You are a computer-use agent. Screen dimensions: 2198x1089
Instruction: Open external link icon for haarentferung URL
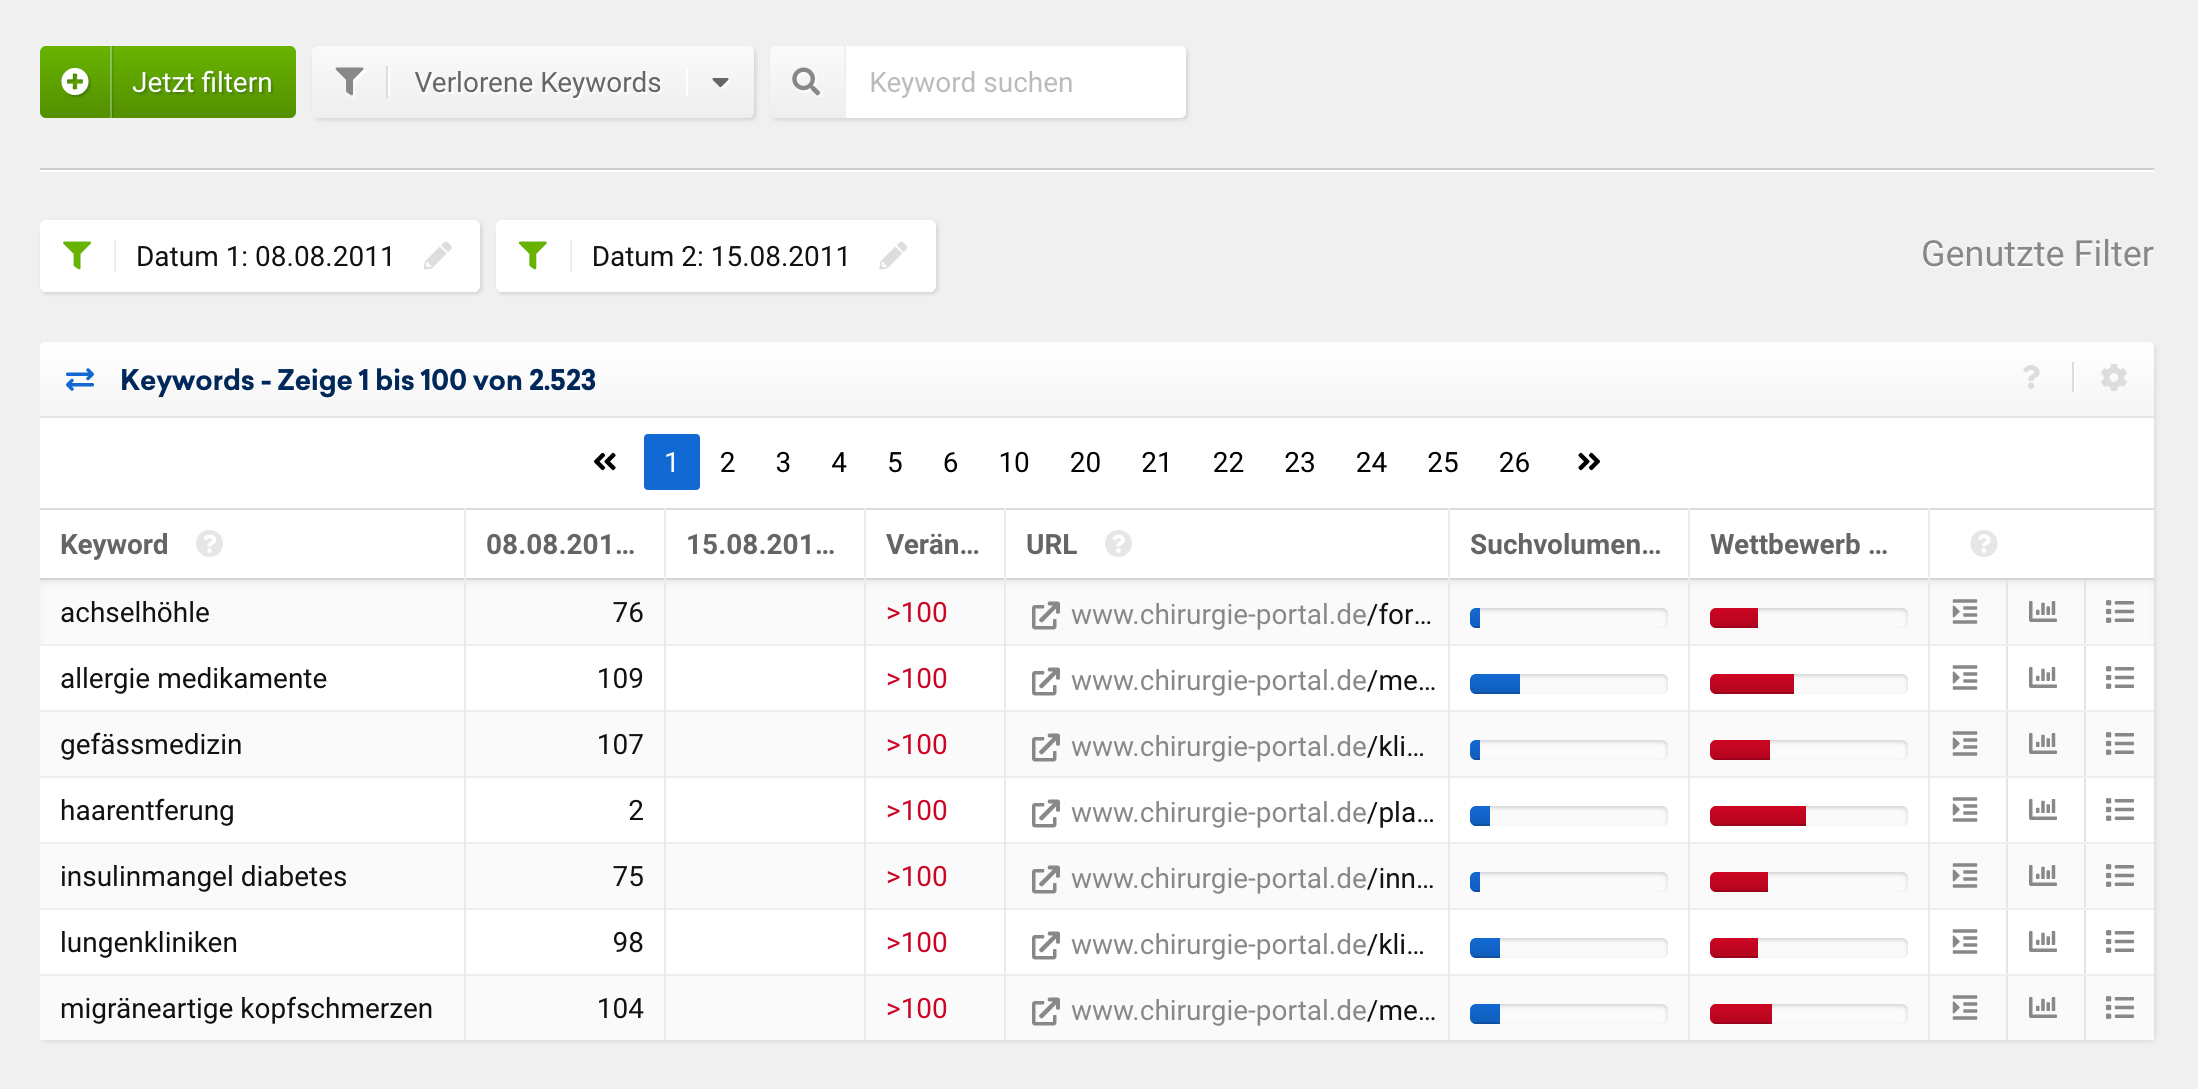coord(1045,814)
